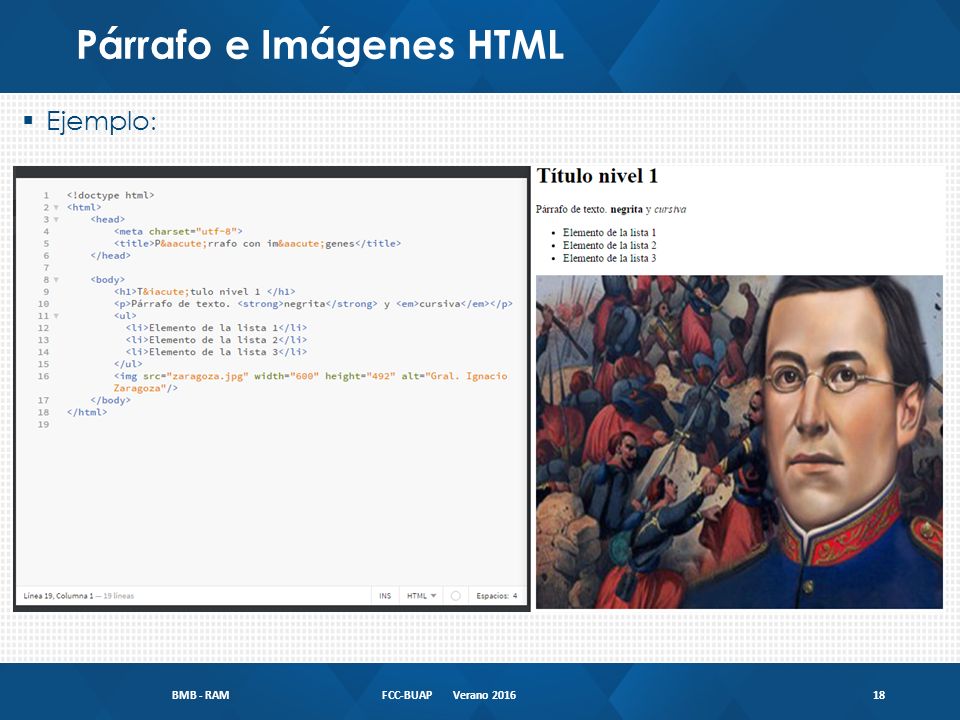Open the Espacios: 4 indentation setting
The height and width of the screenshot is (720, 960).
click(x=497, y=596)
